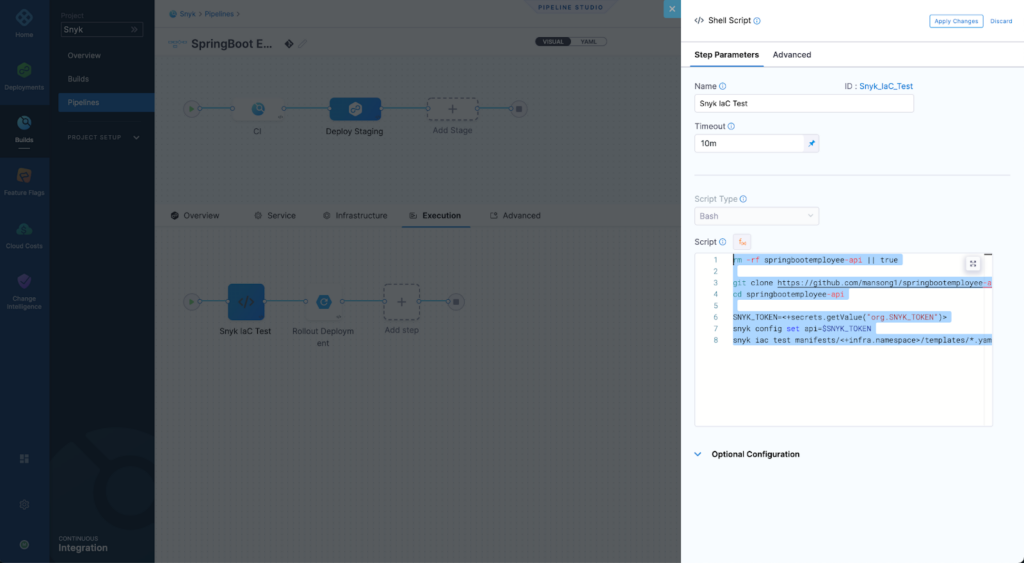This screenshot has height=563, width=1024.
Task: Click the Discard link
Action: 1001,21
